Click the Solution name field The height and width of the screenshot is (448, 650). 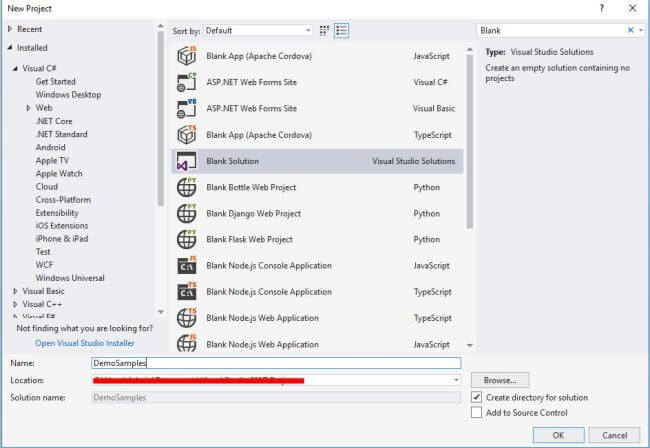pyautogui.click(x=276, y=397)
